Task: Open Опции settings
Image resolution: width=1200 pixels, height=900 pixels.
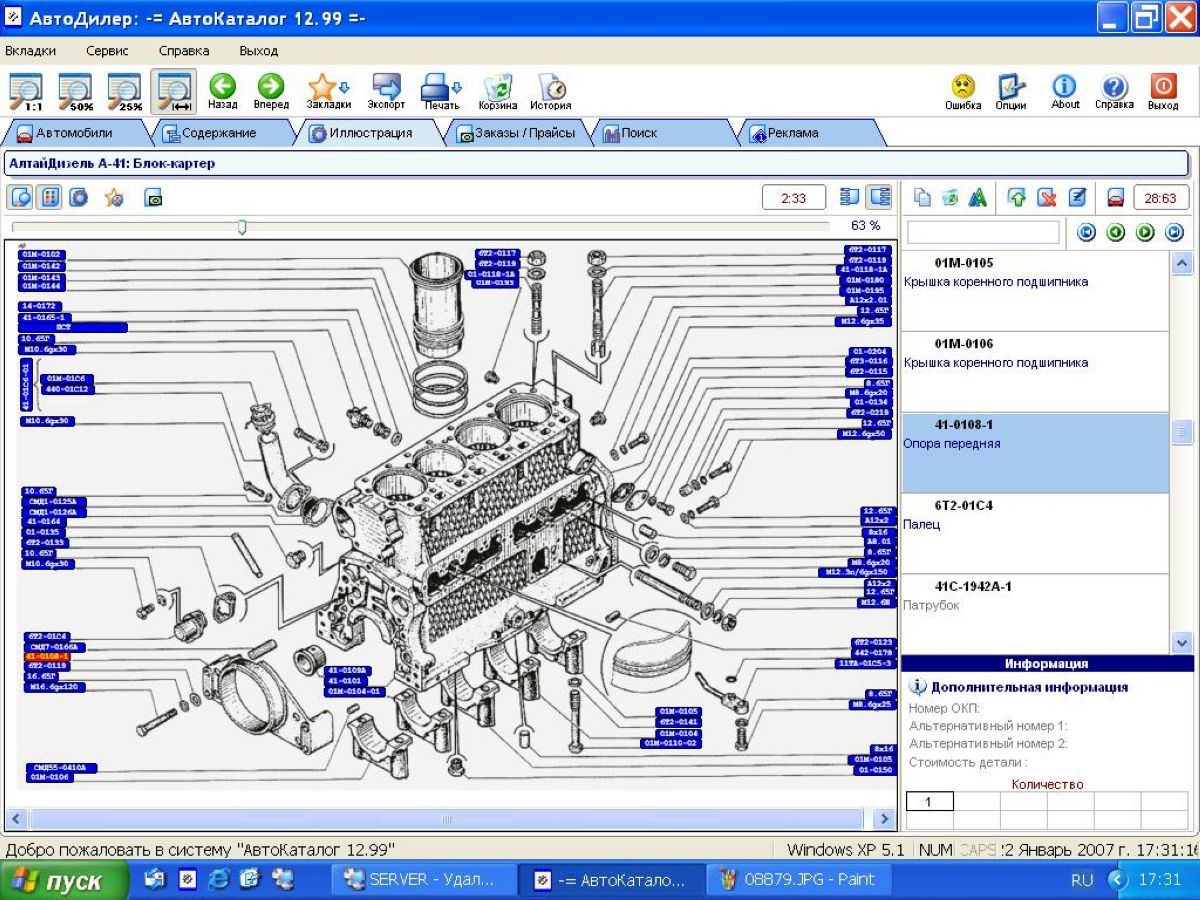Action: [x=1010, y=91]
